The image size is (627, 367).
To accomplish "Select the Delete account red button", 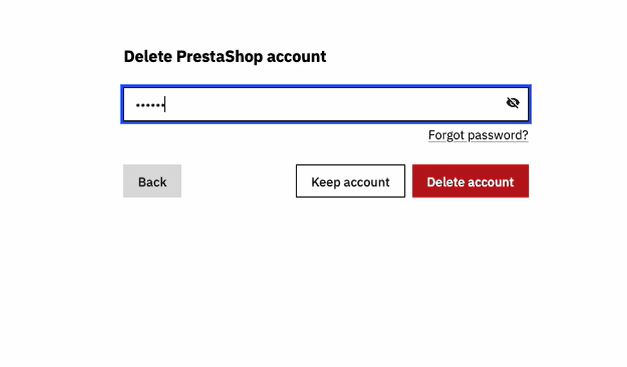I will click(x=470, y=181).
